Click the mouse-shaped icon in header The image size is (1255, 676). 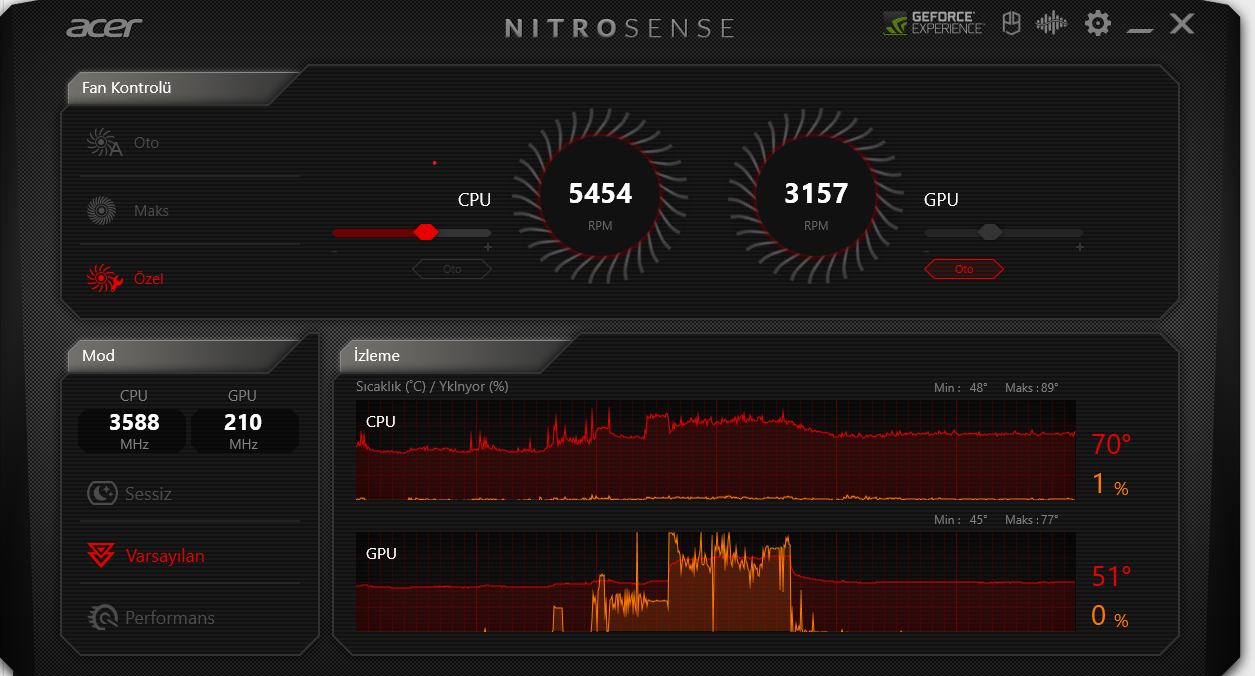click(1011, 23)
